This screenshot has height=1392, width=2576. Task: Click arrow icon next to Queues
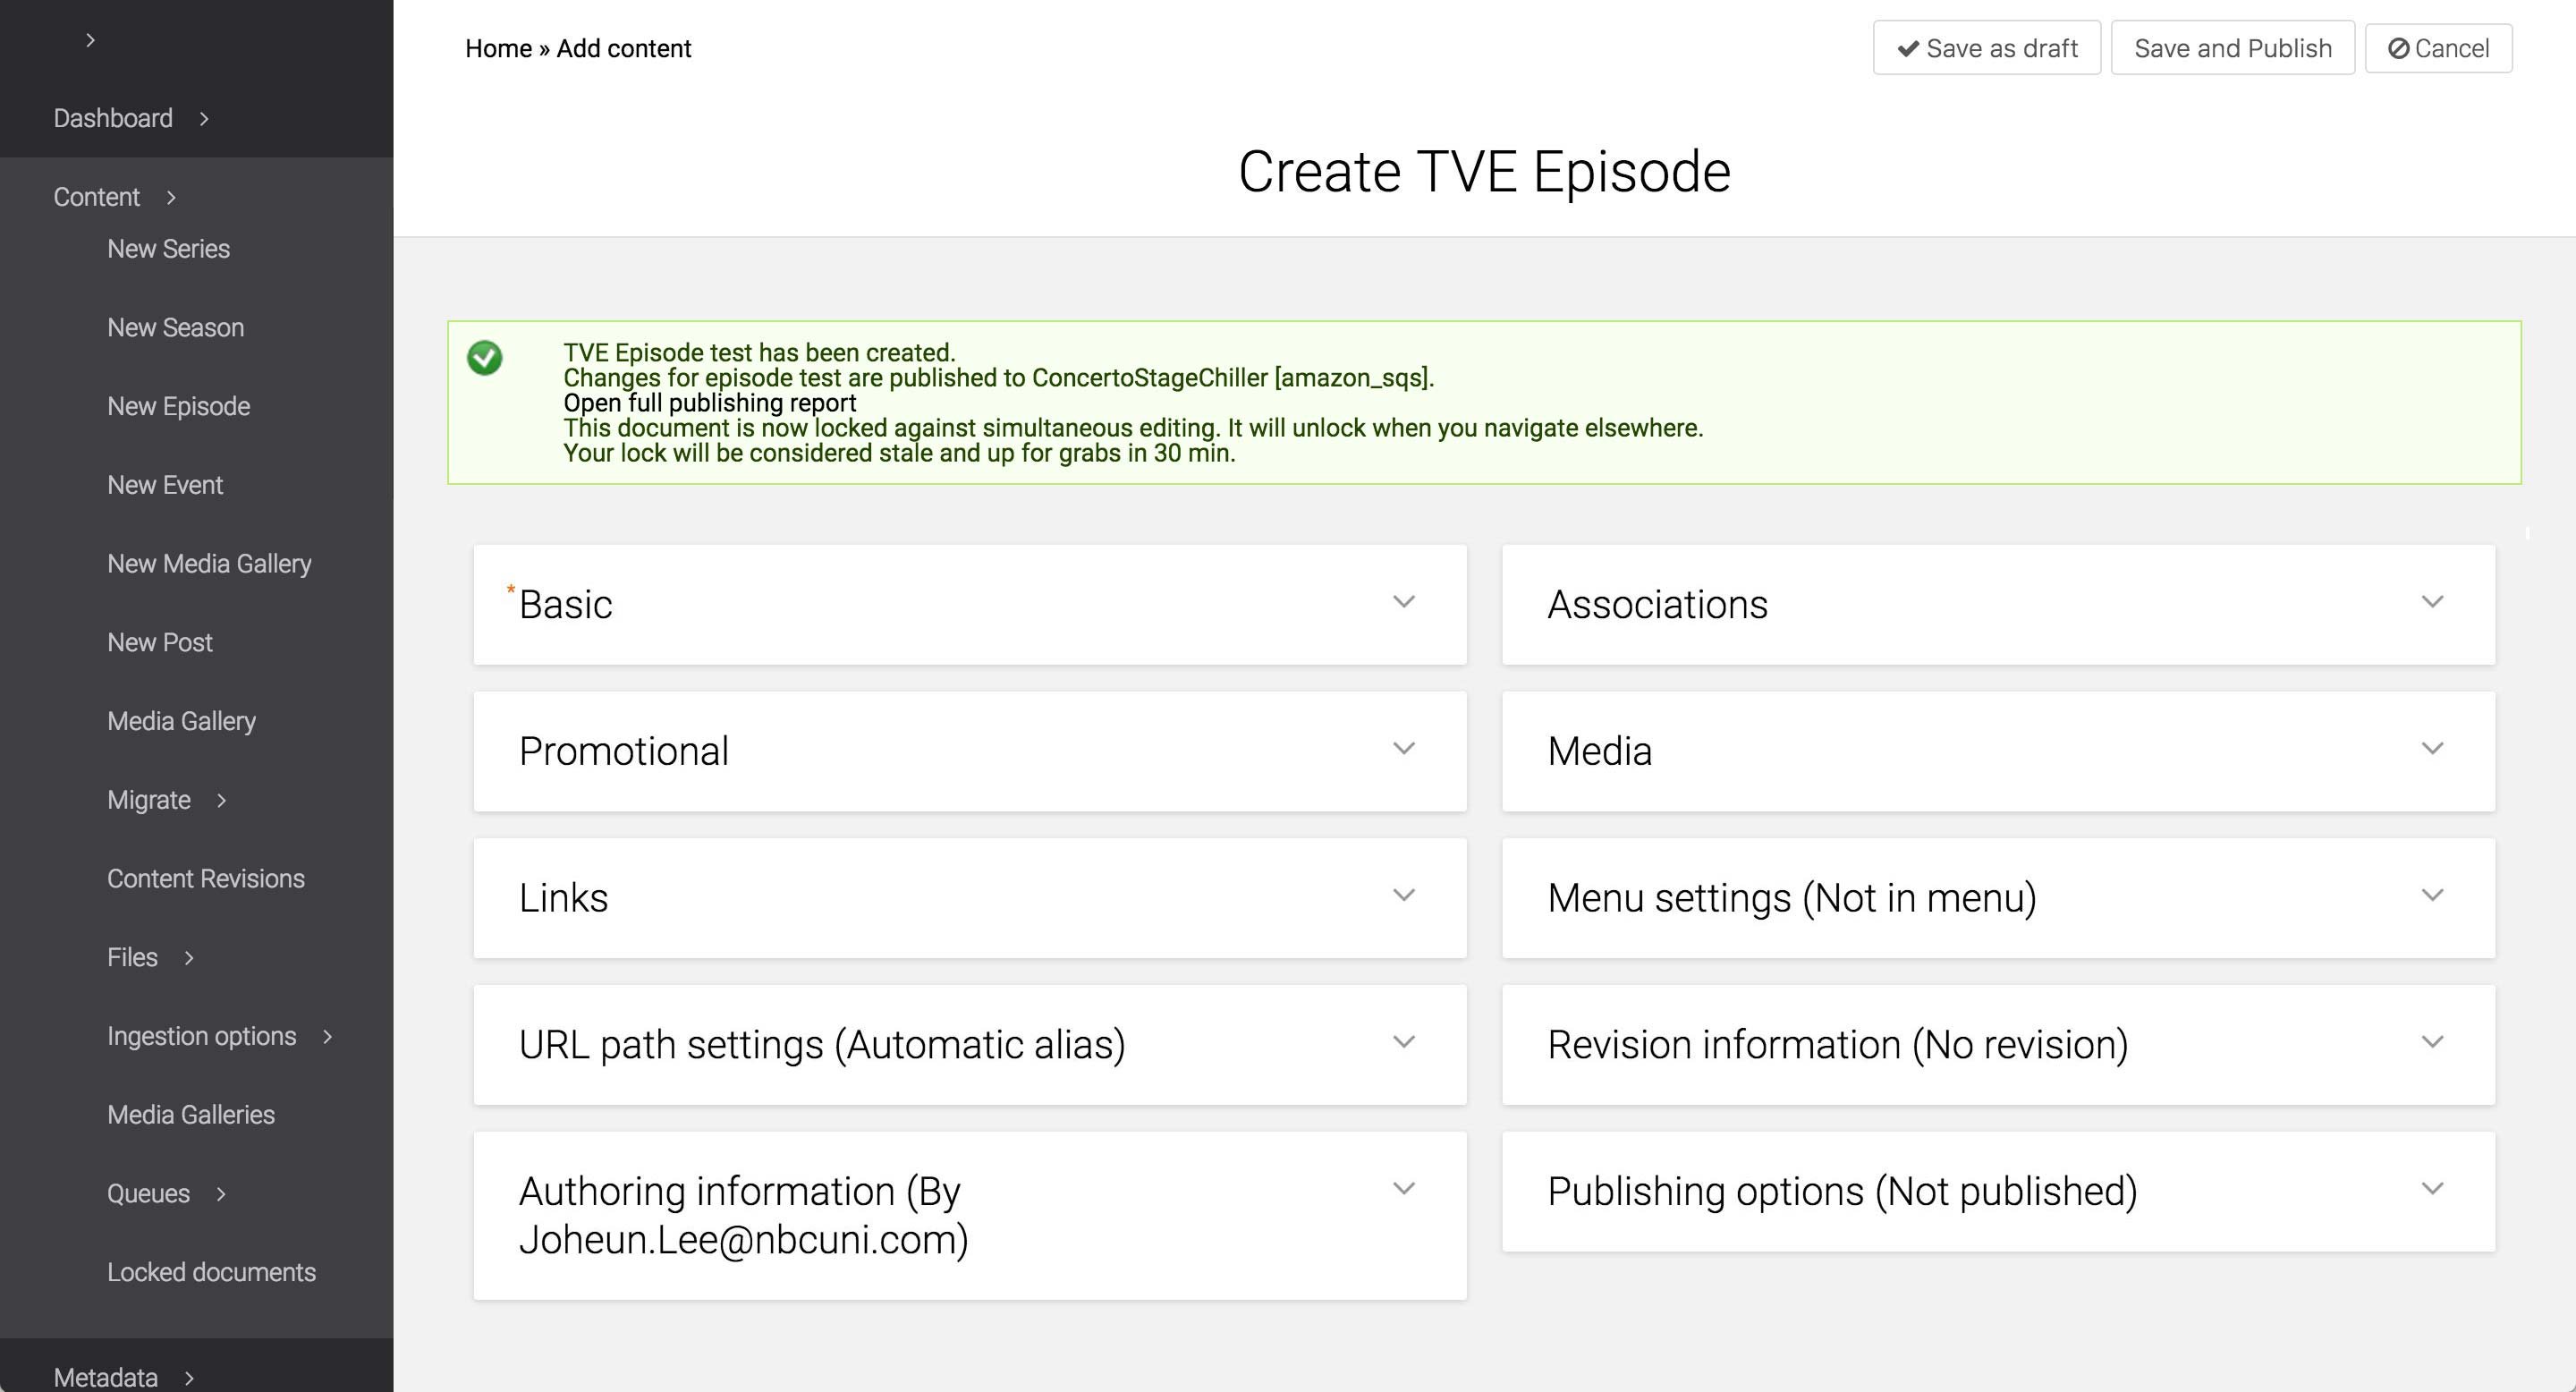point(221,1194)
